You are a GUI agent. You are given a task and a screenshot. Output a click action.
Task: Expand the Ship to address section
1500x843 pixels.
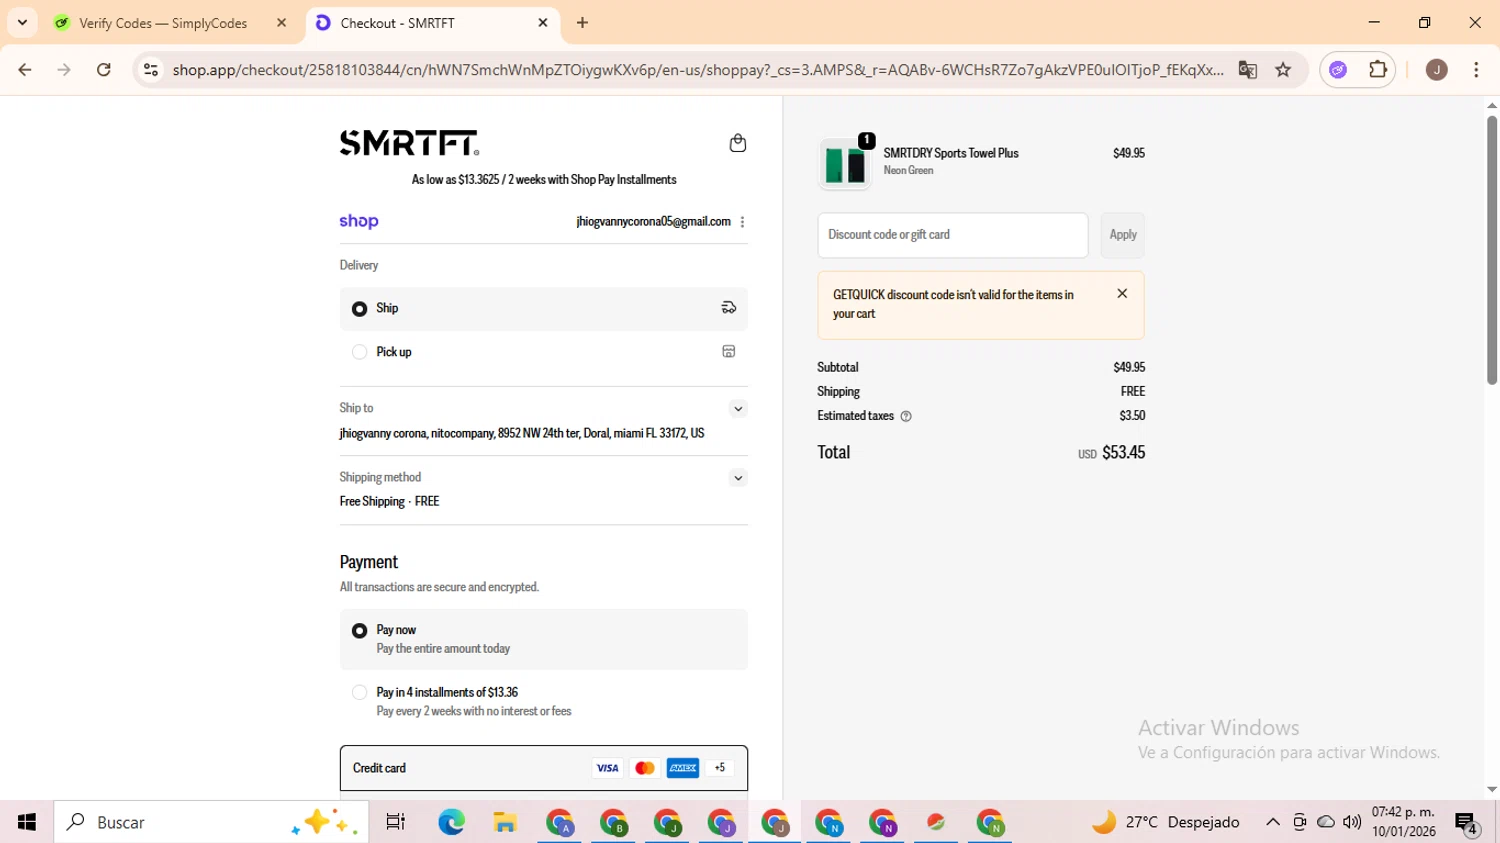coord(738,408)
